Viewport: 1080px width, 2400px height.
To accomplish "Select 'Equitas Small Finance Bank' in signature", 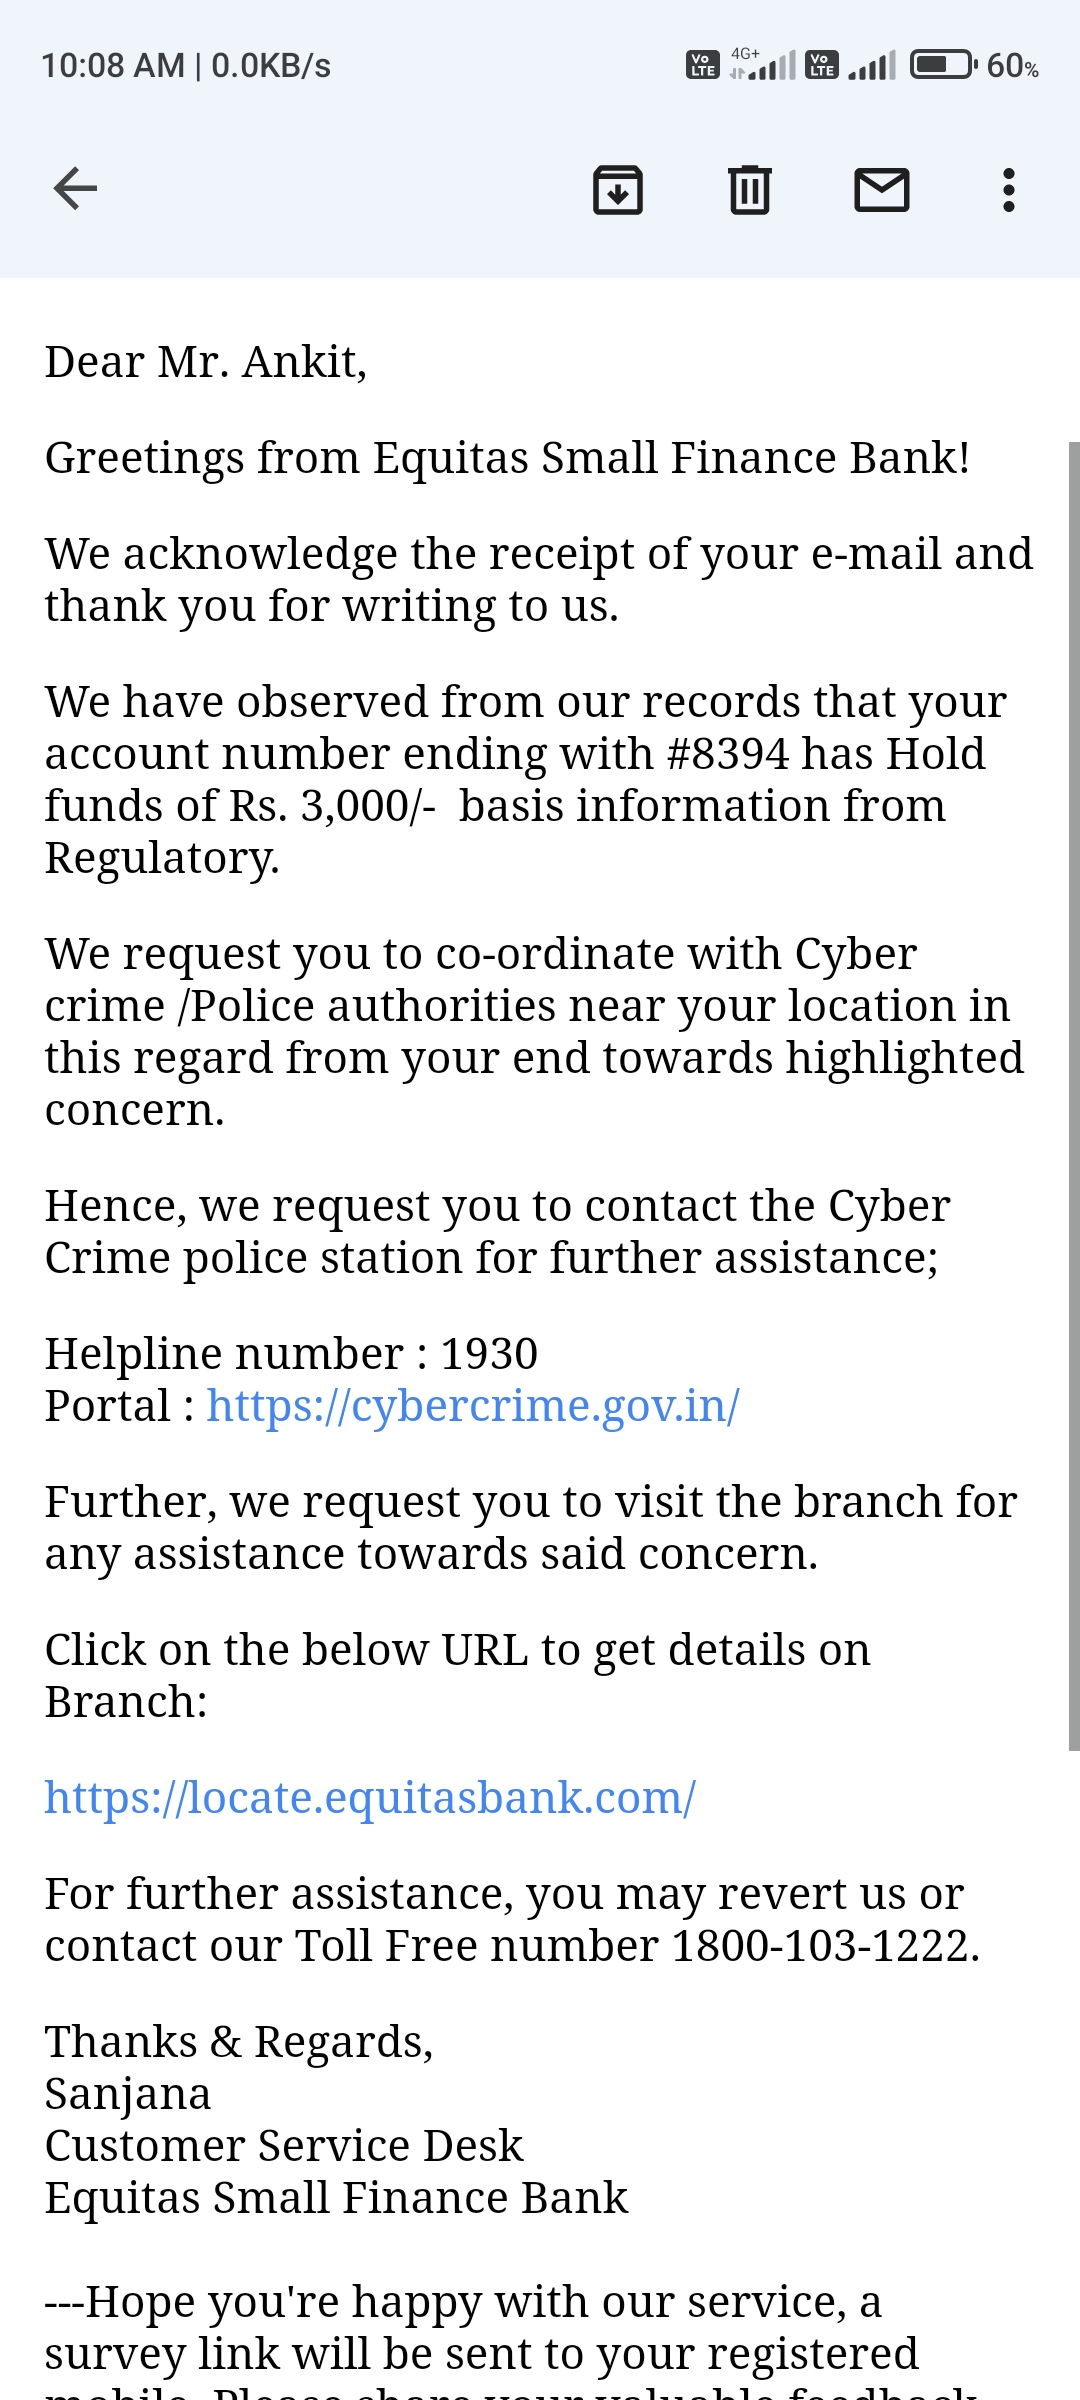I will click(x=336, y=2195).
